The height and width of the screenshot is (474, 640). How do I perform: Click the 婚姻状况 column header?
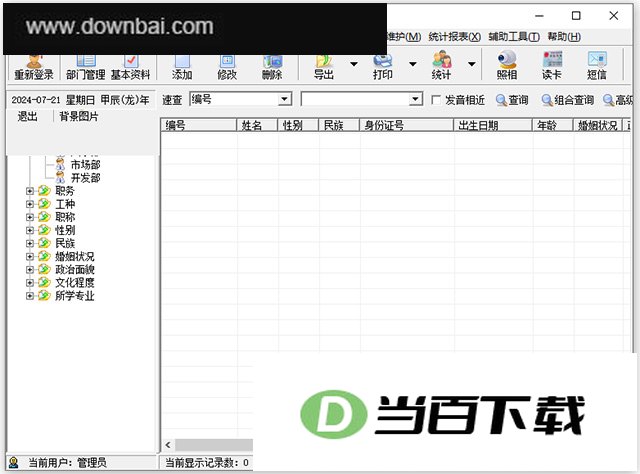(x=598, y=125)
